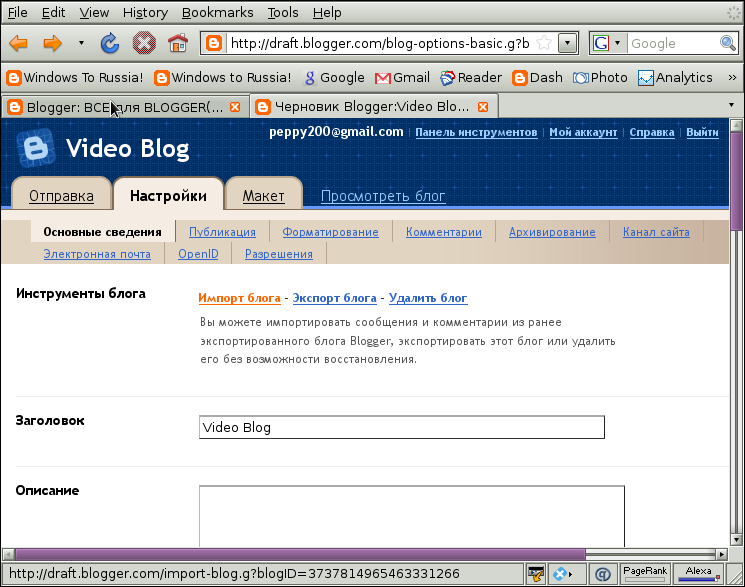The width and height of the screenshot is (745, 587).
Task: Switch to the 'Отправка' tab
Action: tap(61, 195)
